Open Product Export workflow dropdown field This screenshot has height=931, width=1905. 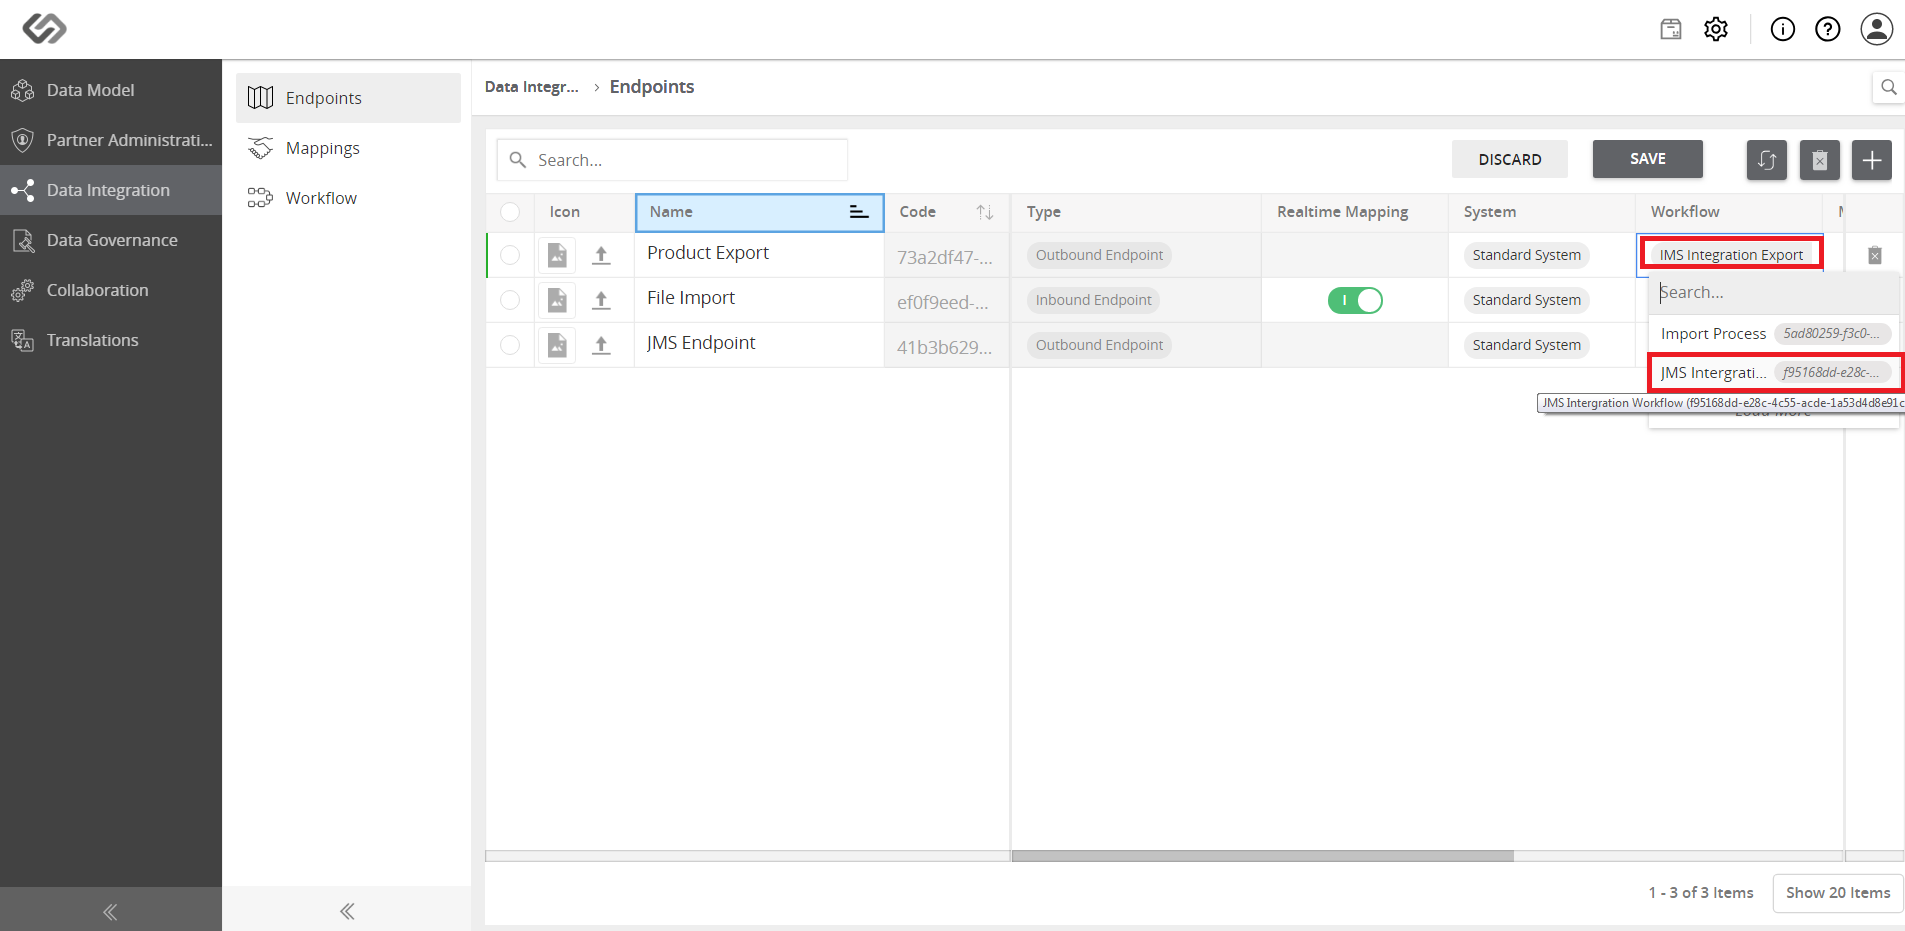click(1731, 254)
